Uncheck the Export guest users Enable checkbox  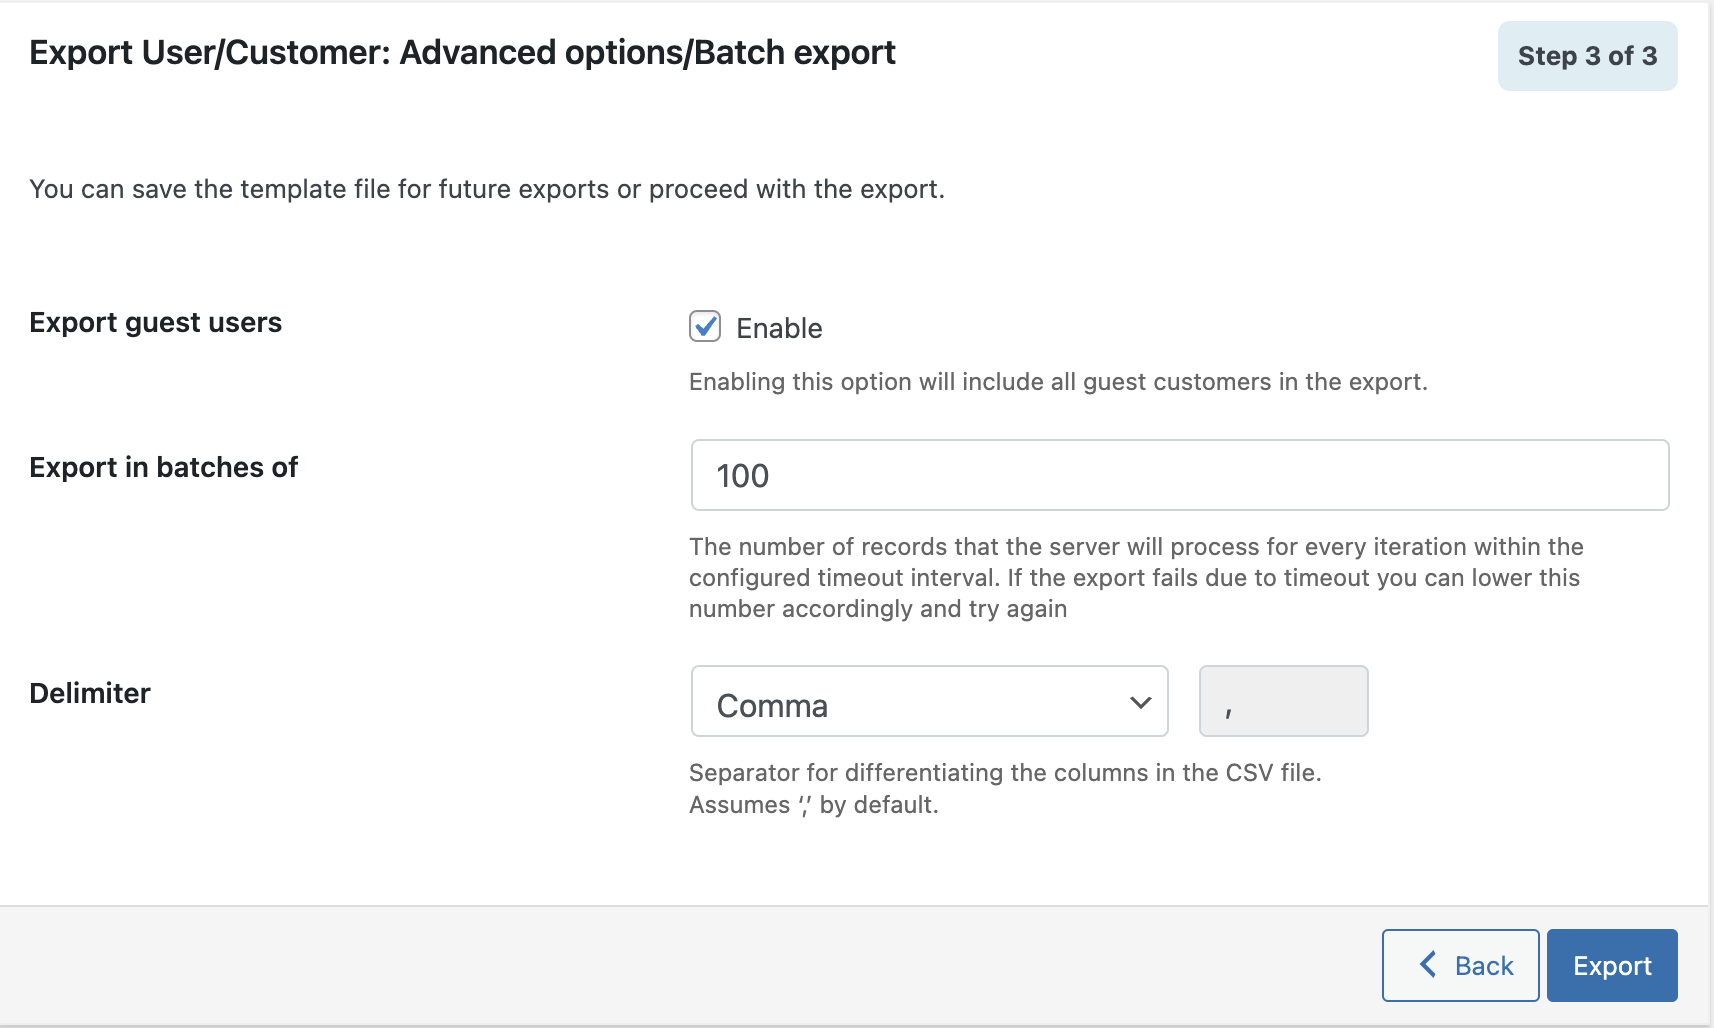coord(705,326)
